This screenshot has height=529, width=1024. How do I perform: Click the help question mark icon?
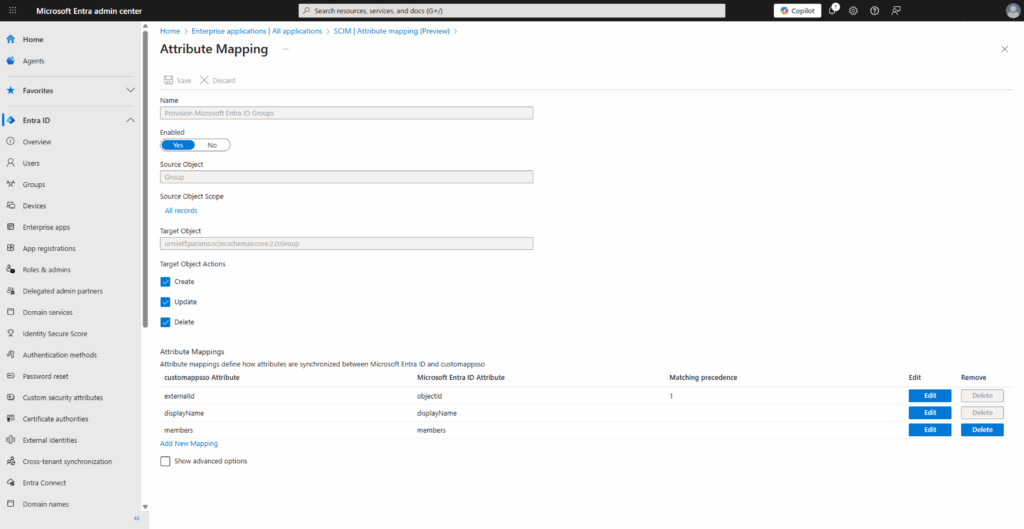(x=874, y=11)
